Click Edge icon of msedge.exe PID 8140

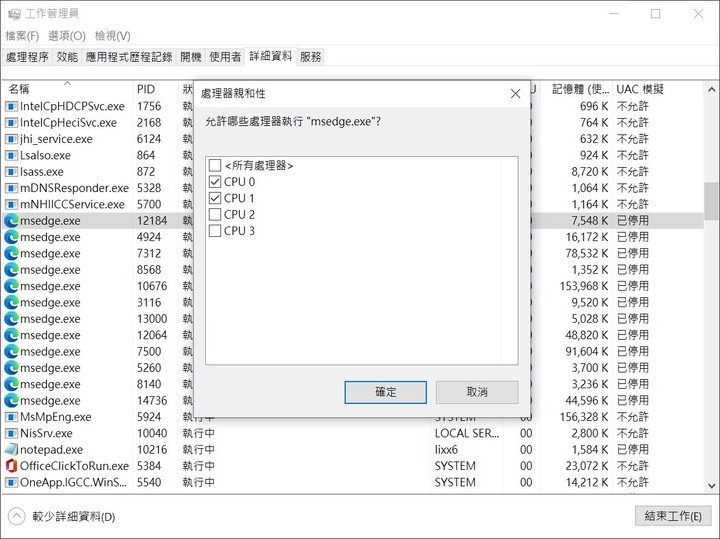[x=11, y=385]
